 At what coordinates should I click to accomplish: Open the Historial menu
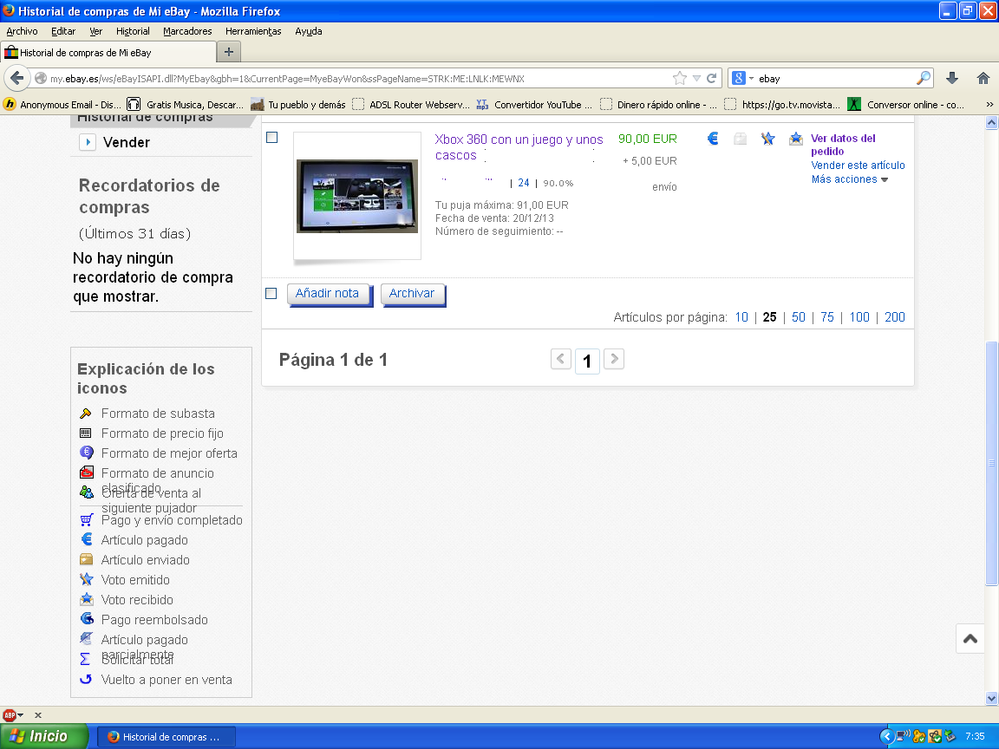click(x=133, y=31)
